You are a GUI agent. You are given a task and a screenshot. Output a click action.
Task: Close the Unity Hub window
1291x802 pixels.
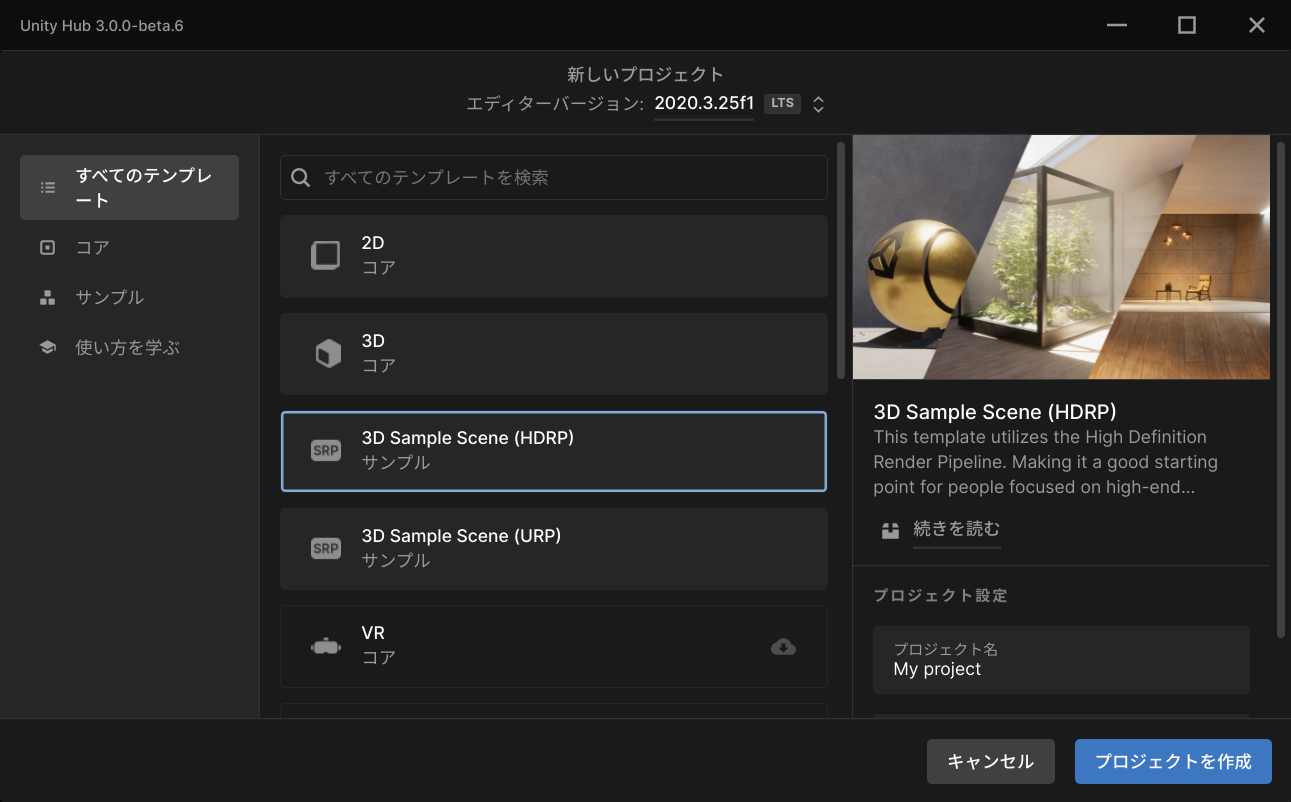pos(1257,25)
